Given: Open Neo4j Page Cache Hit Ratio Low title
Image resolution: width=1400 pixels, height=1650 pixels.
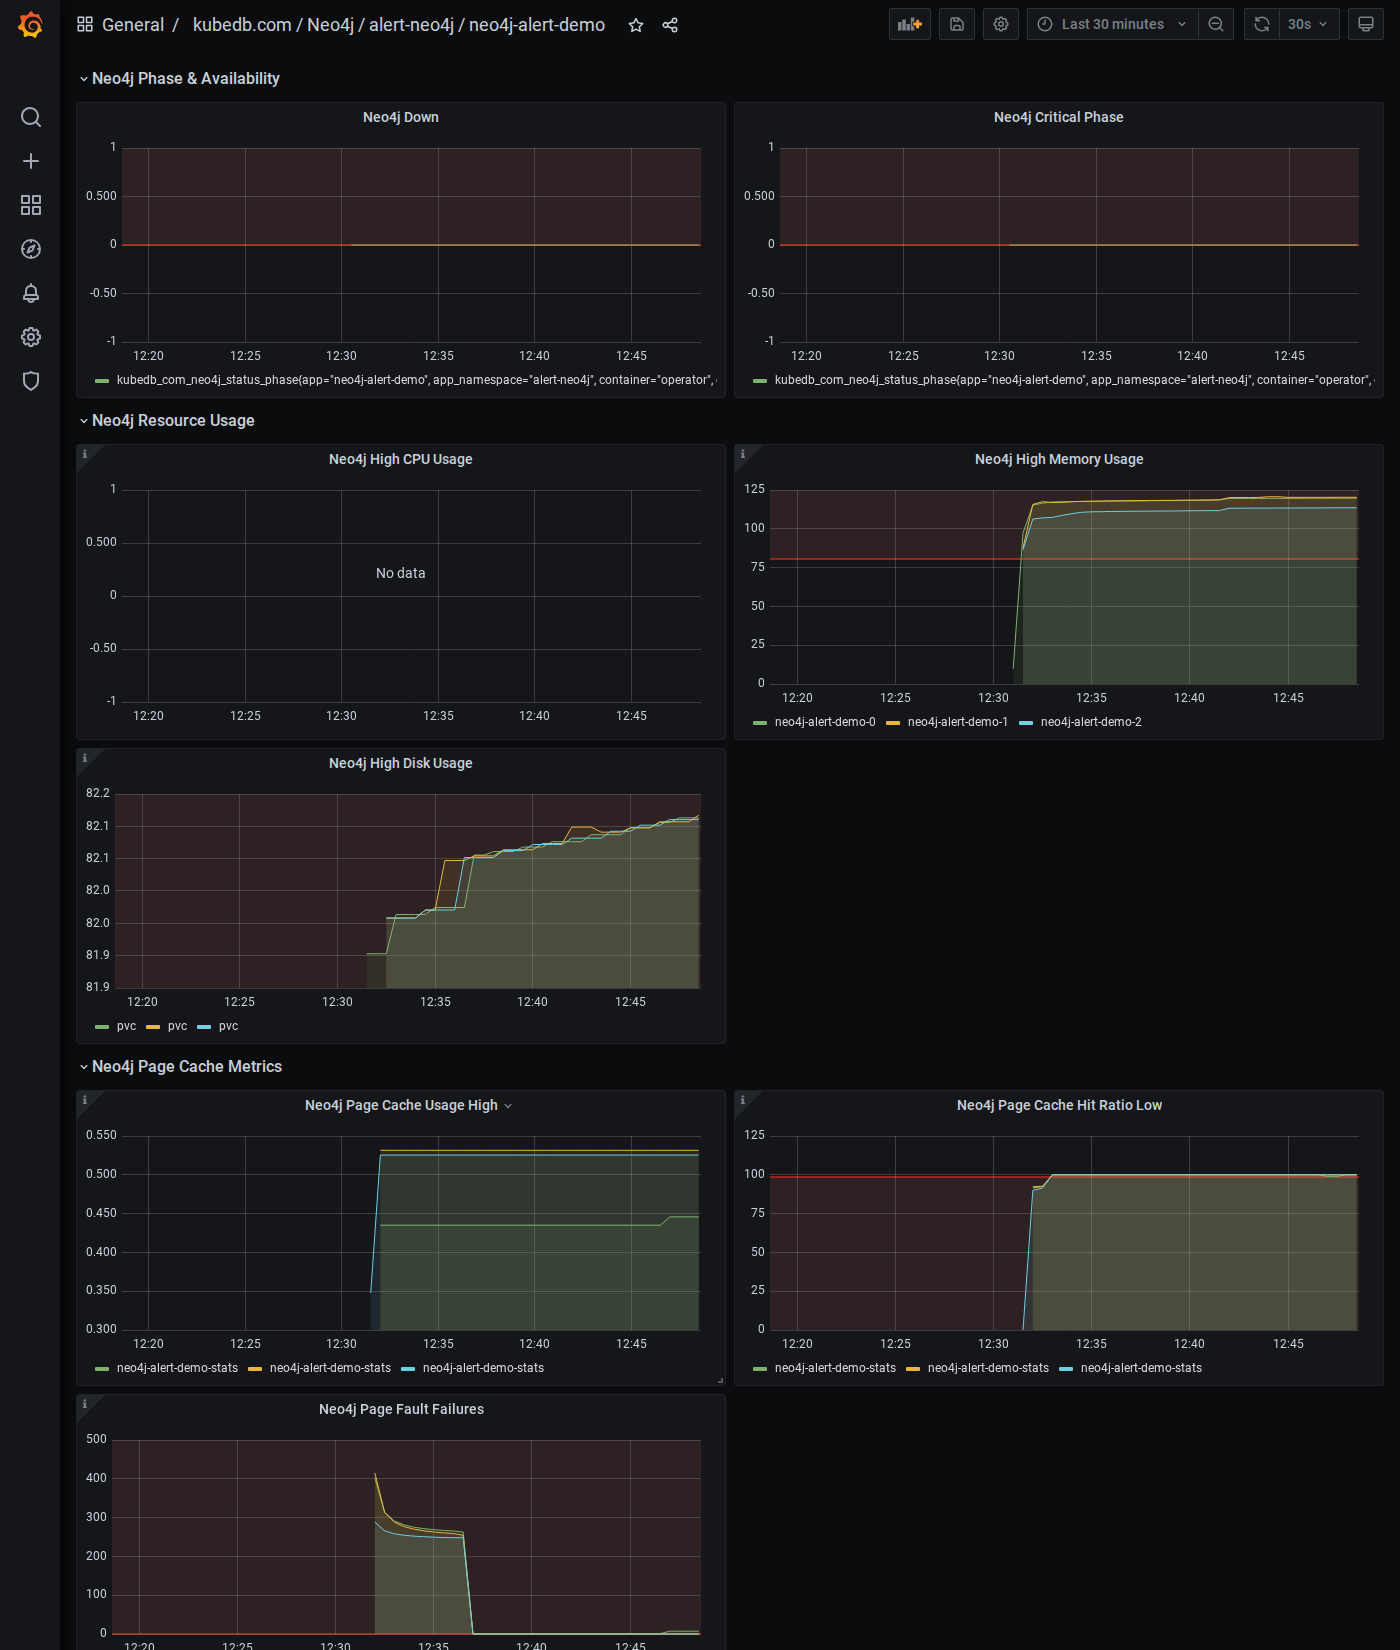Looking at the screenshot, I should point(1059,1105).
